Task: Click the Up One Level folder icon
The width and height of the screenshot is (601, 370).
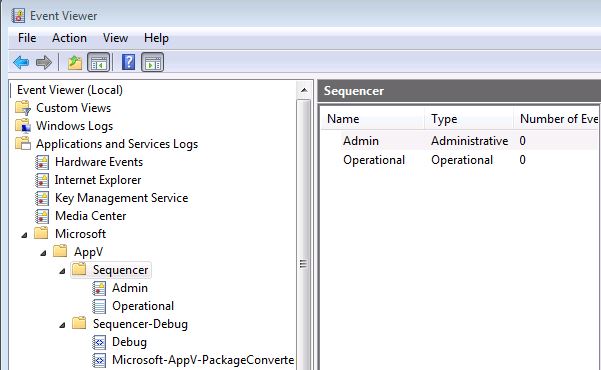Action: 75,62
